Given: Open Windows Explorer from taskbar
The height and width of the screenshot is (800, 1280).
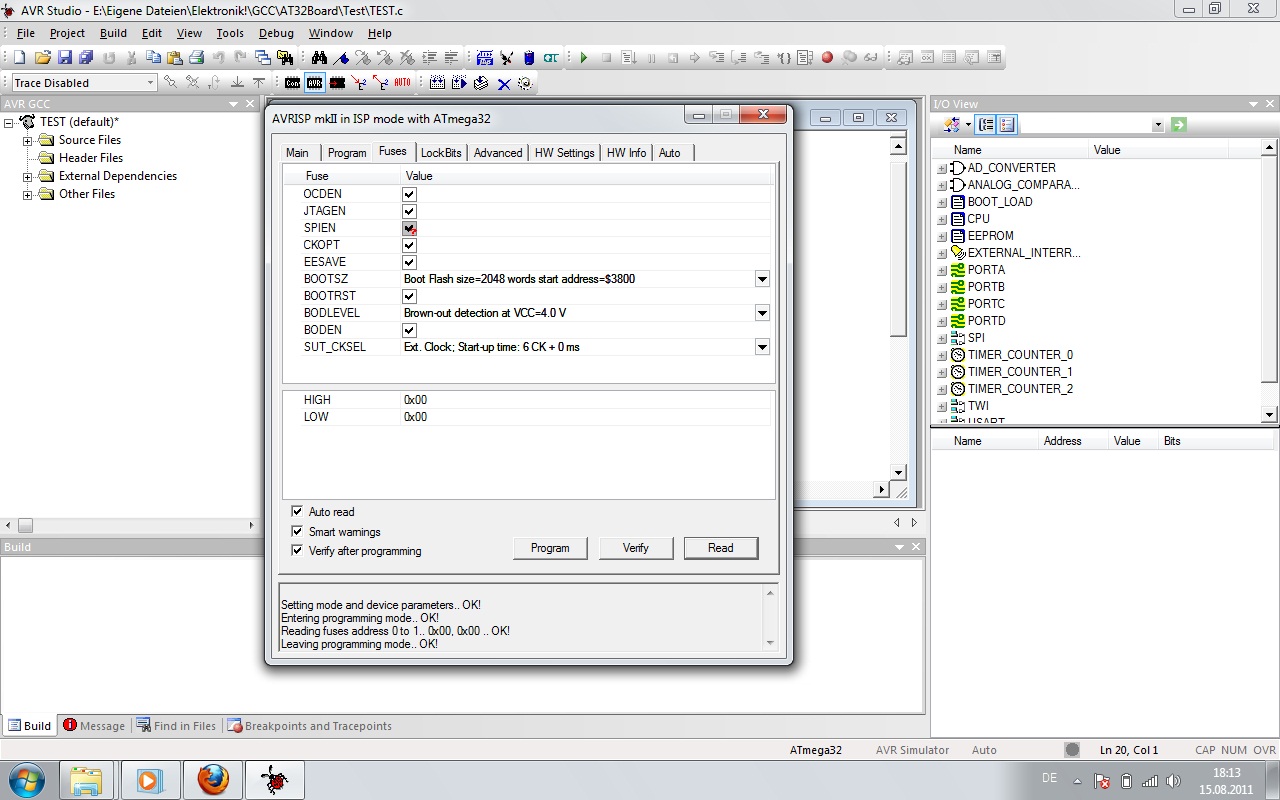Looking at the screenshot, I should pyautogui.click(x=87, y=779).
